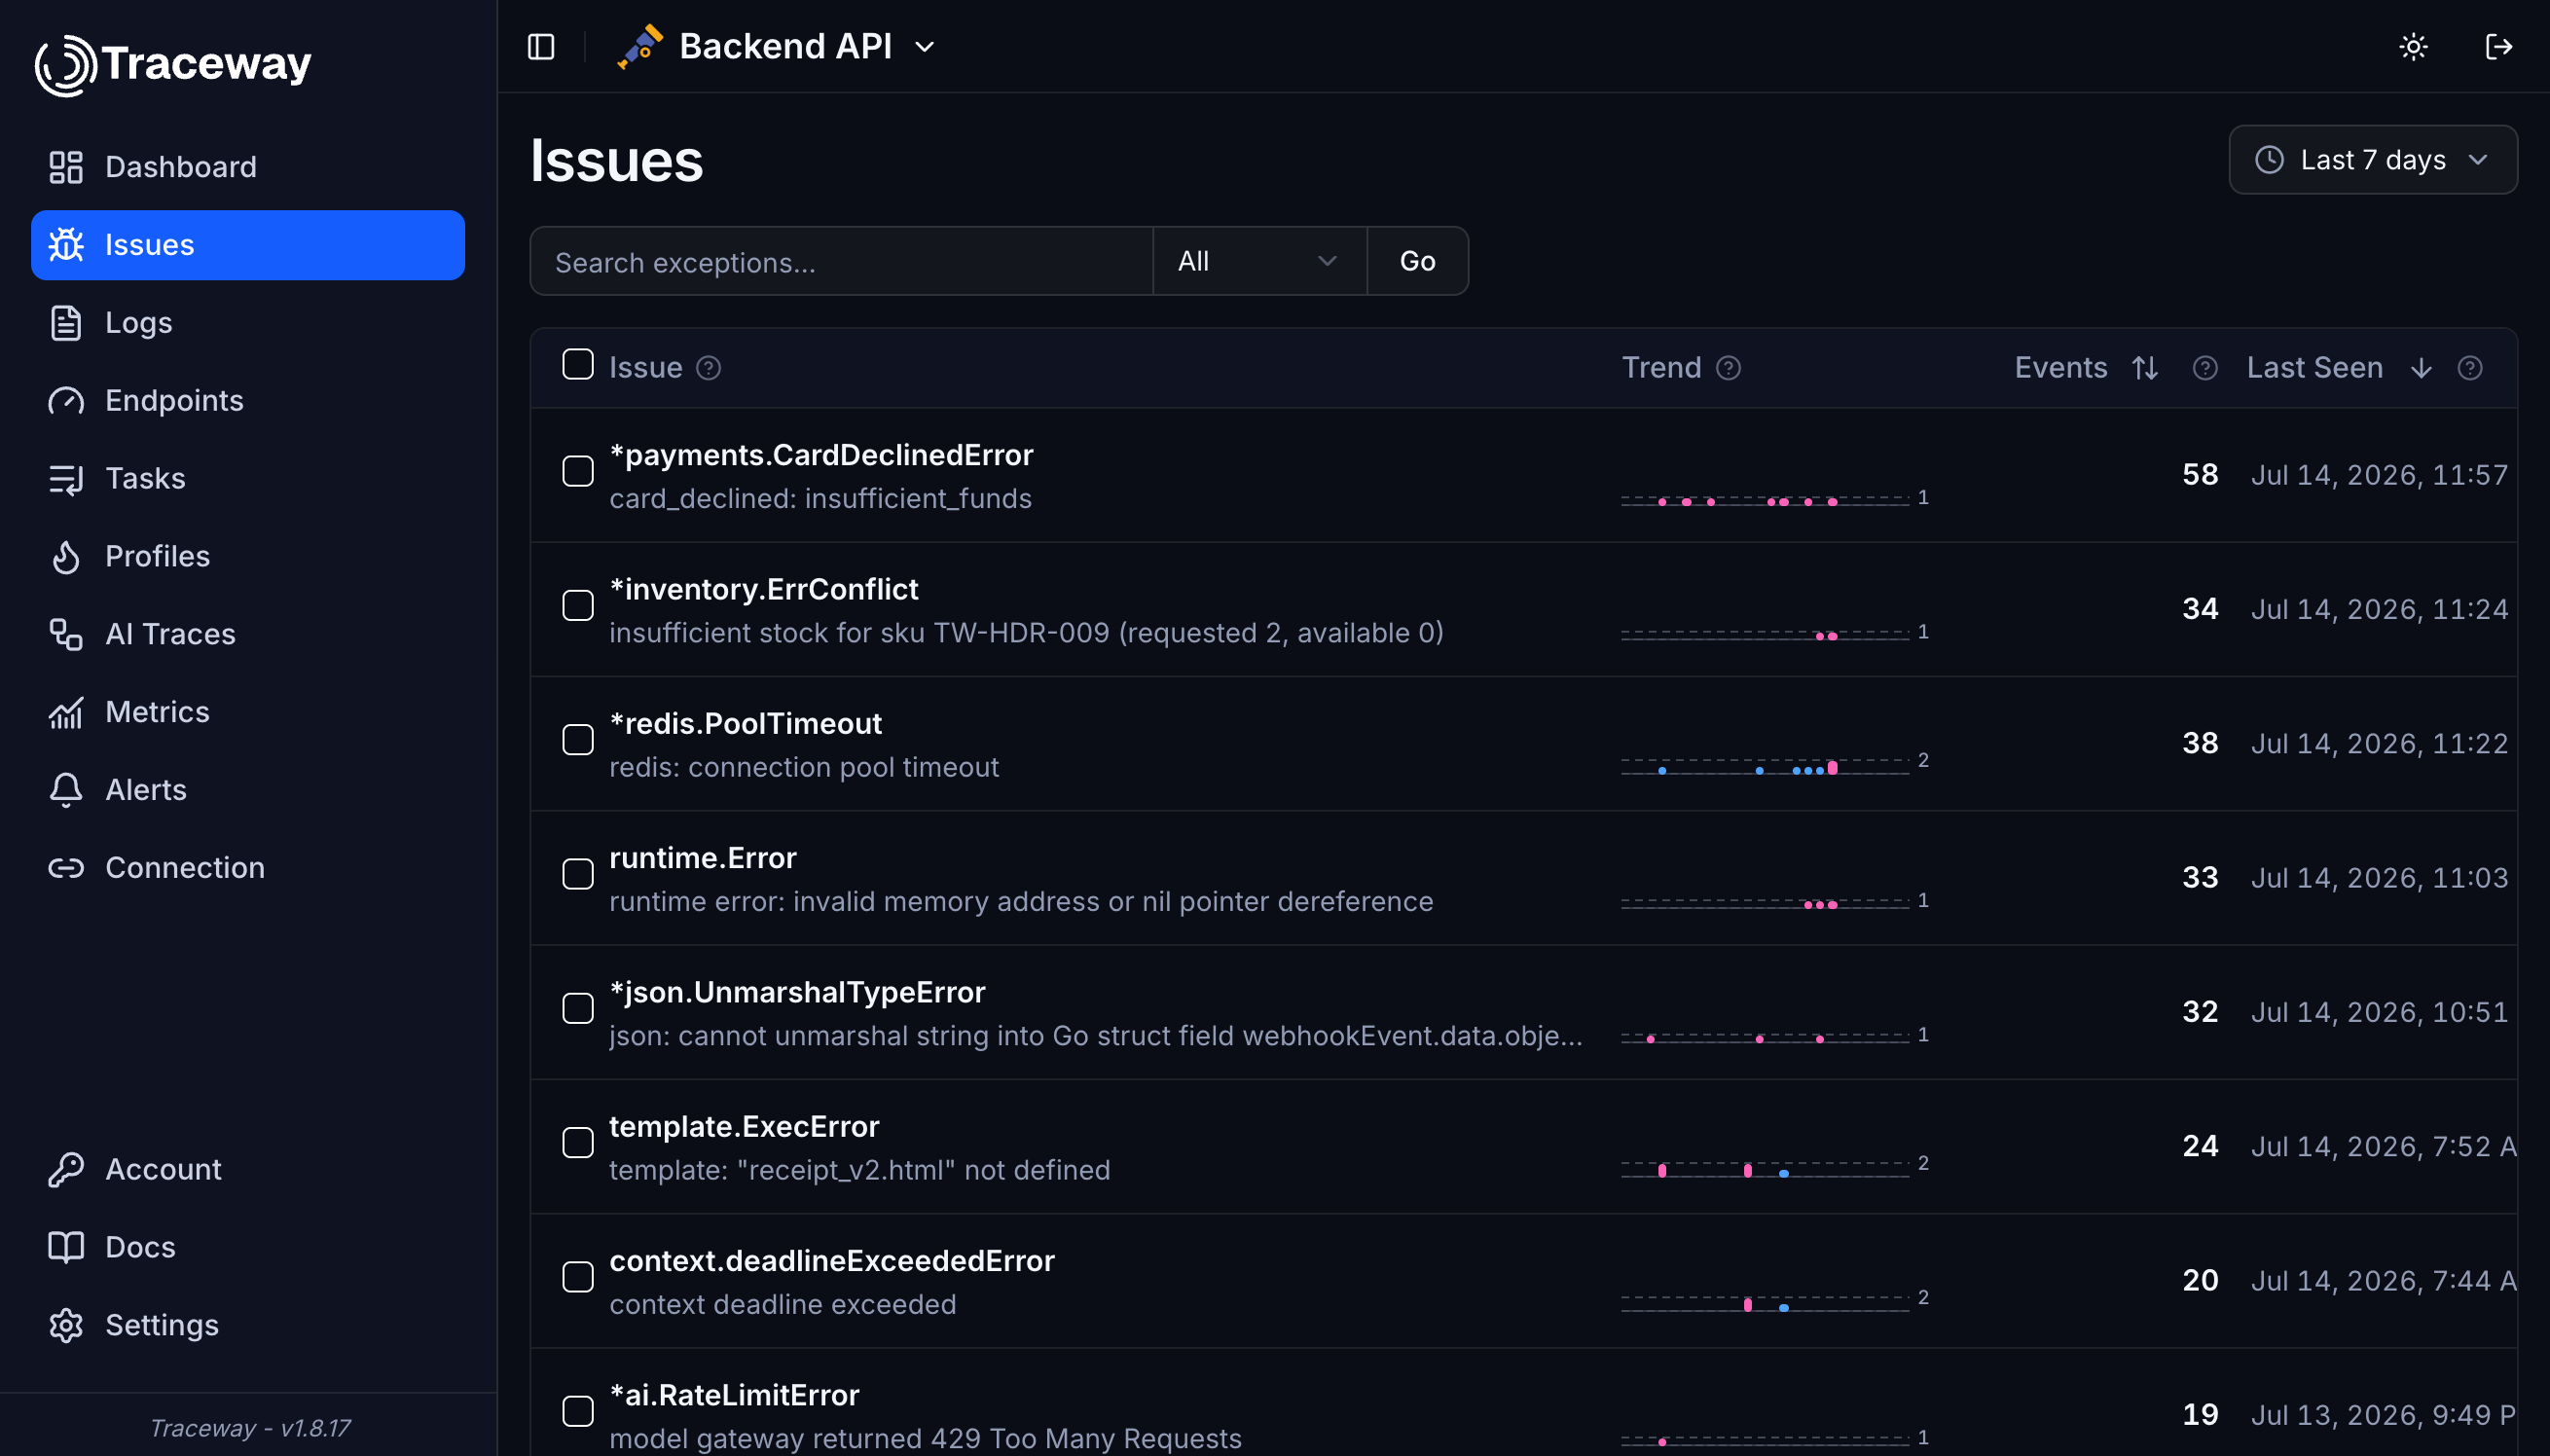2550x1456 pixels.
Task: Sort by Events using the up-down arrows
Action: click(x=2144, y=368)
